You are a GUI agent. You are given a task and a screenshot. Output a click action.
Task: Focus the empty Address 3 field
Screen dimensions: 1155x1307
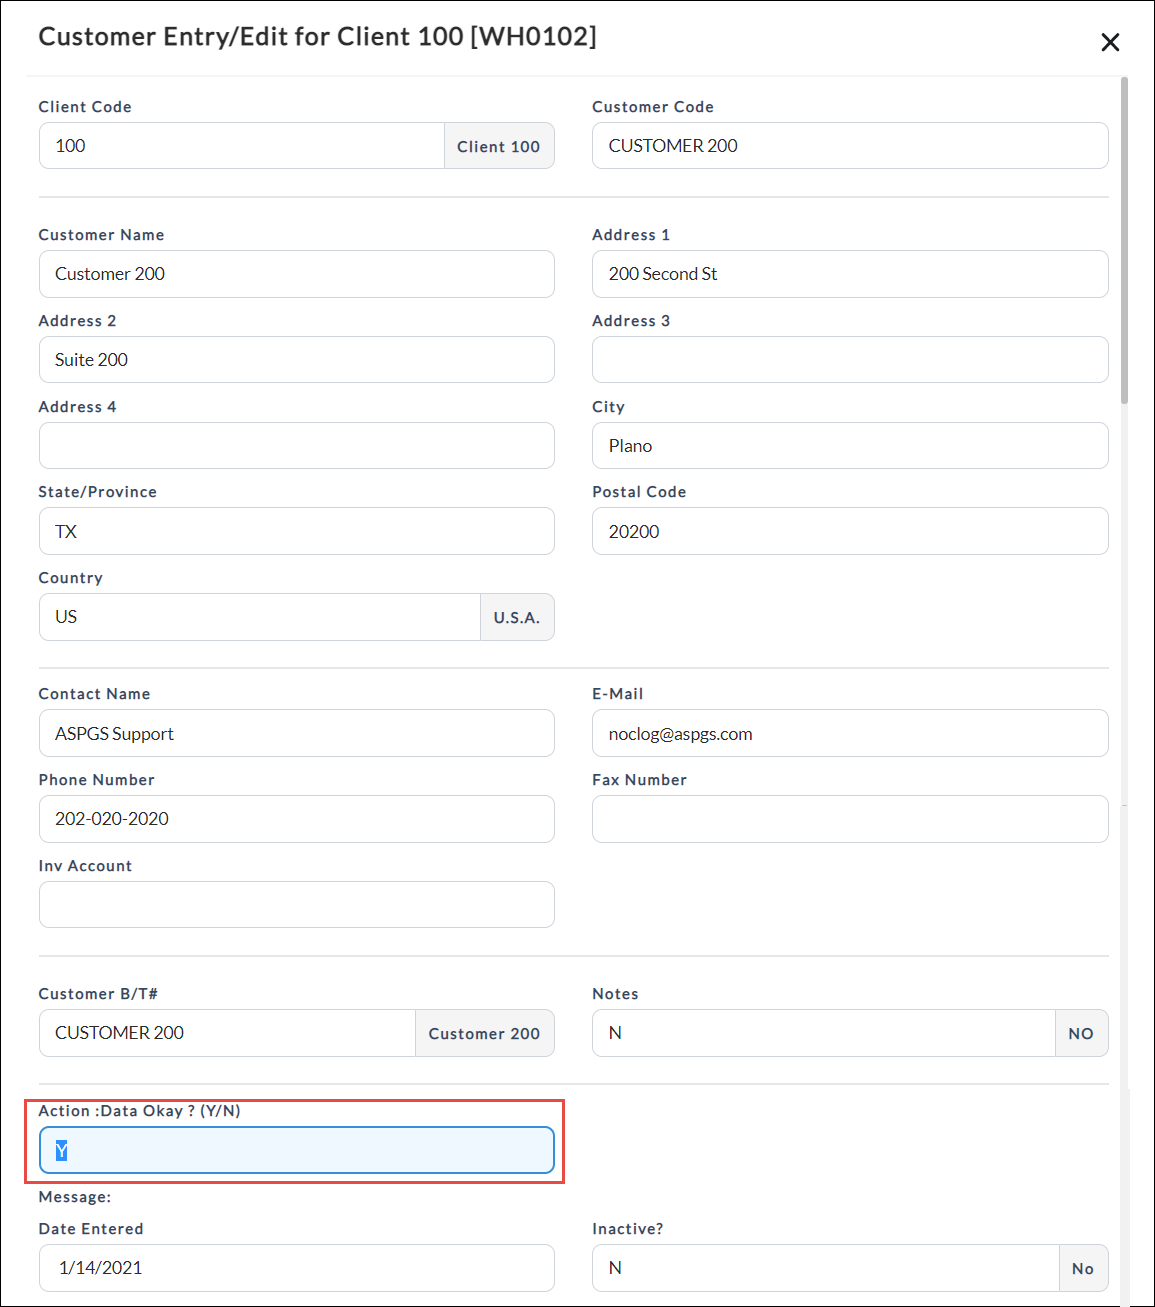click(x=849, y=360)
